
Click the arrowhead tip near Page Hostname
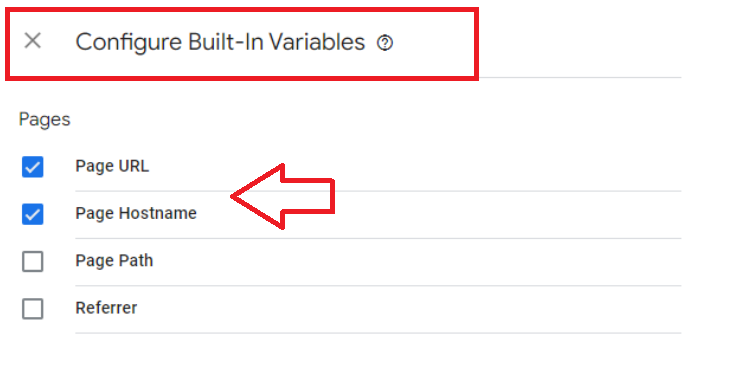click(233, 197)
